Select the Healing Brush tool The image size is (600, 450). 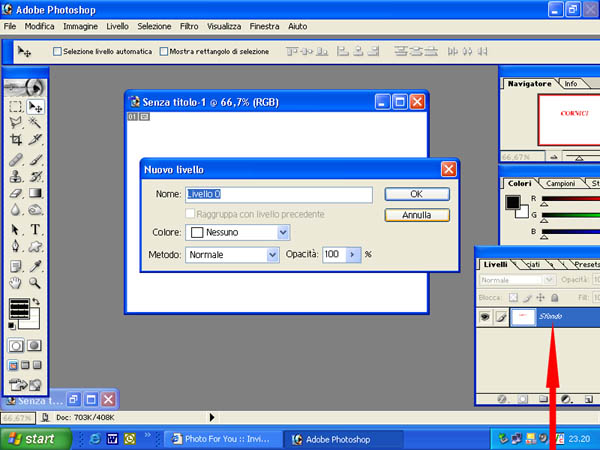coord(16,160)
